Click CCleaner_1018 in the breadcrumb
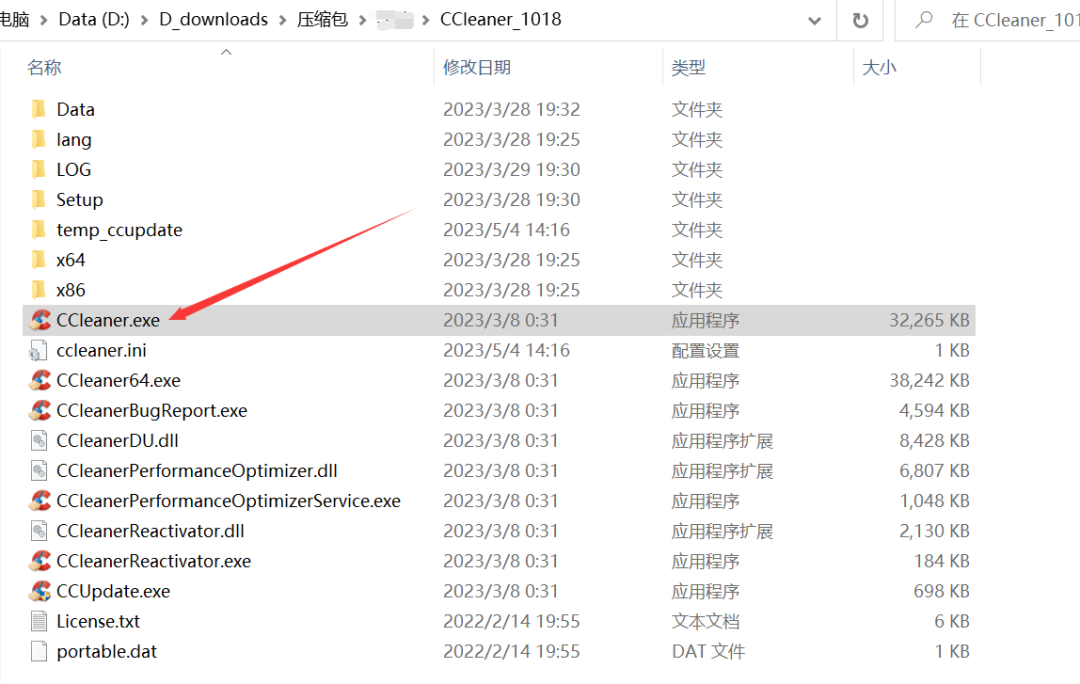This screenshot has width=1080, height=684. (x=501, y=19)
